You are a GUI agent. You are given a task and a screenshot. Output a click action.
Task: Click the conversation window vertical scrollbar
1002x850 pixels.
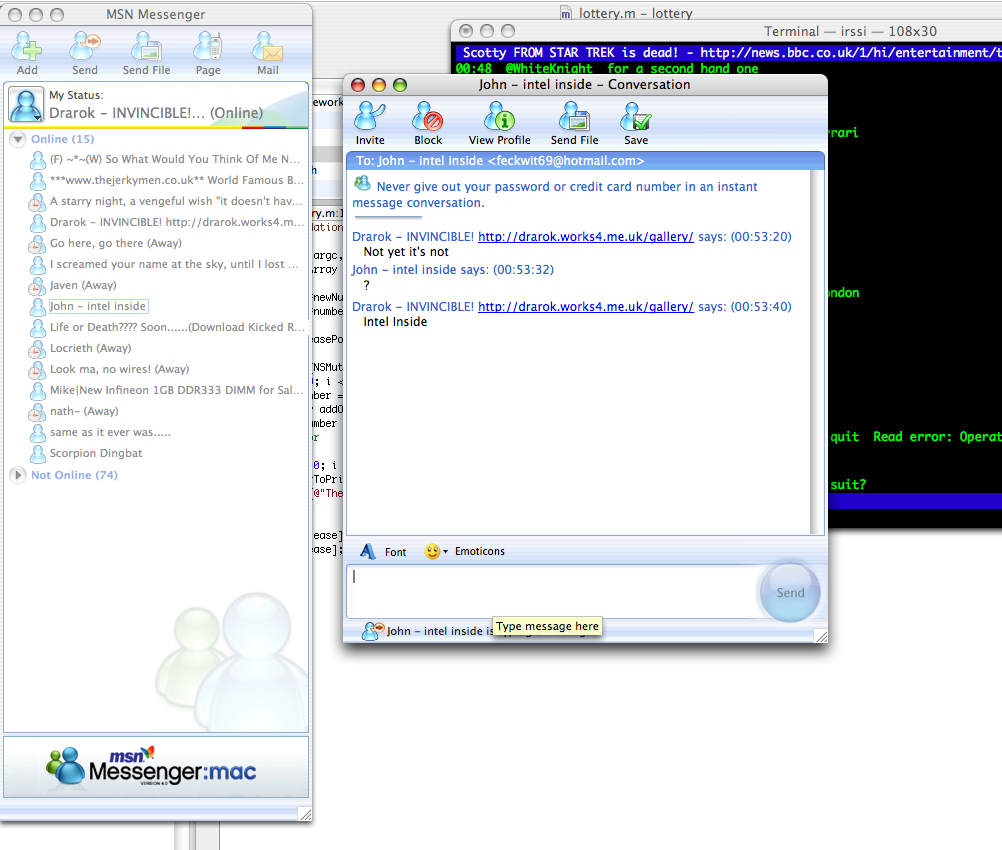click(x=816, y=352)
